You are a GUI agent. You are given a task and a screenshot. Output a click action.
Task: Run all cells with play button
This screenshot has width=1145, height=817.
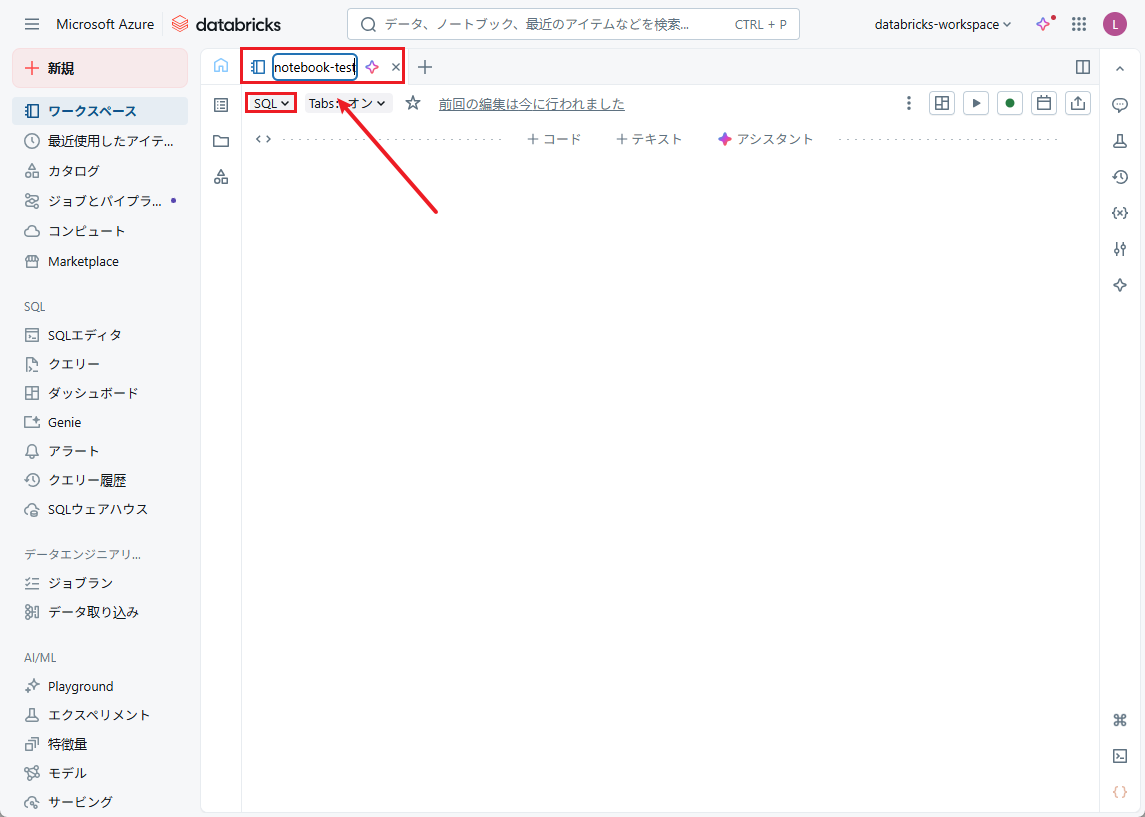pyautogui.click(x=976, y=103)
